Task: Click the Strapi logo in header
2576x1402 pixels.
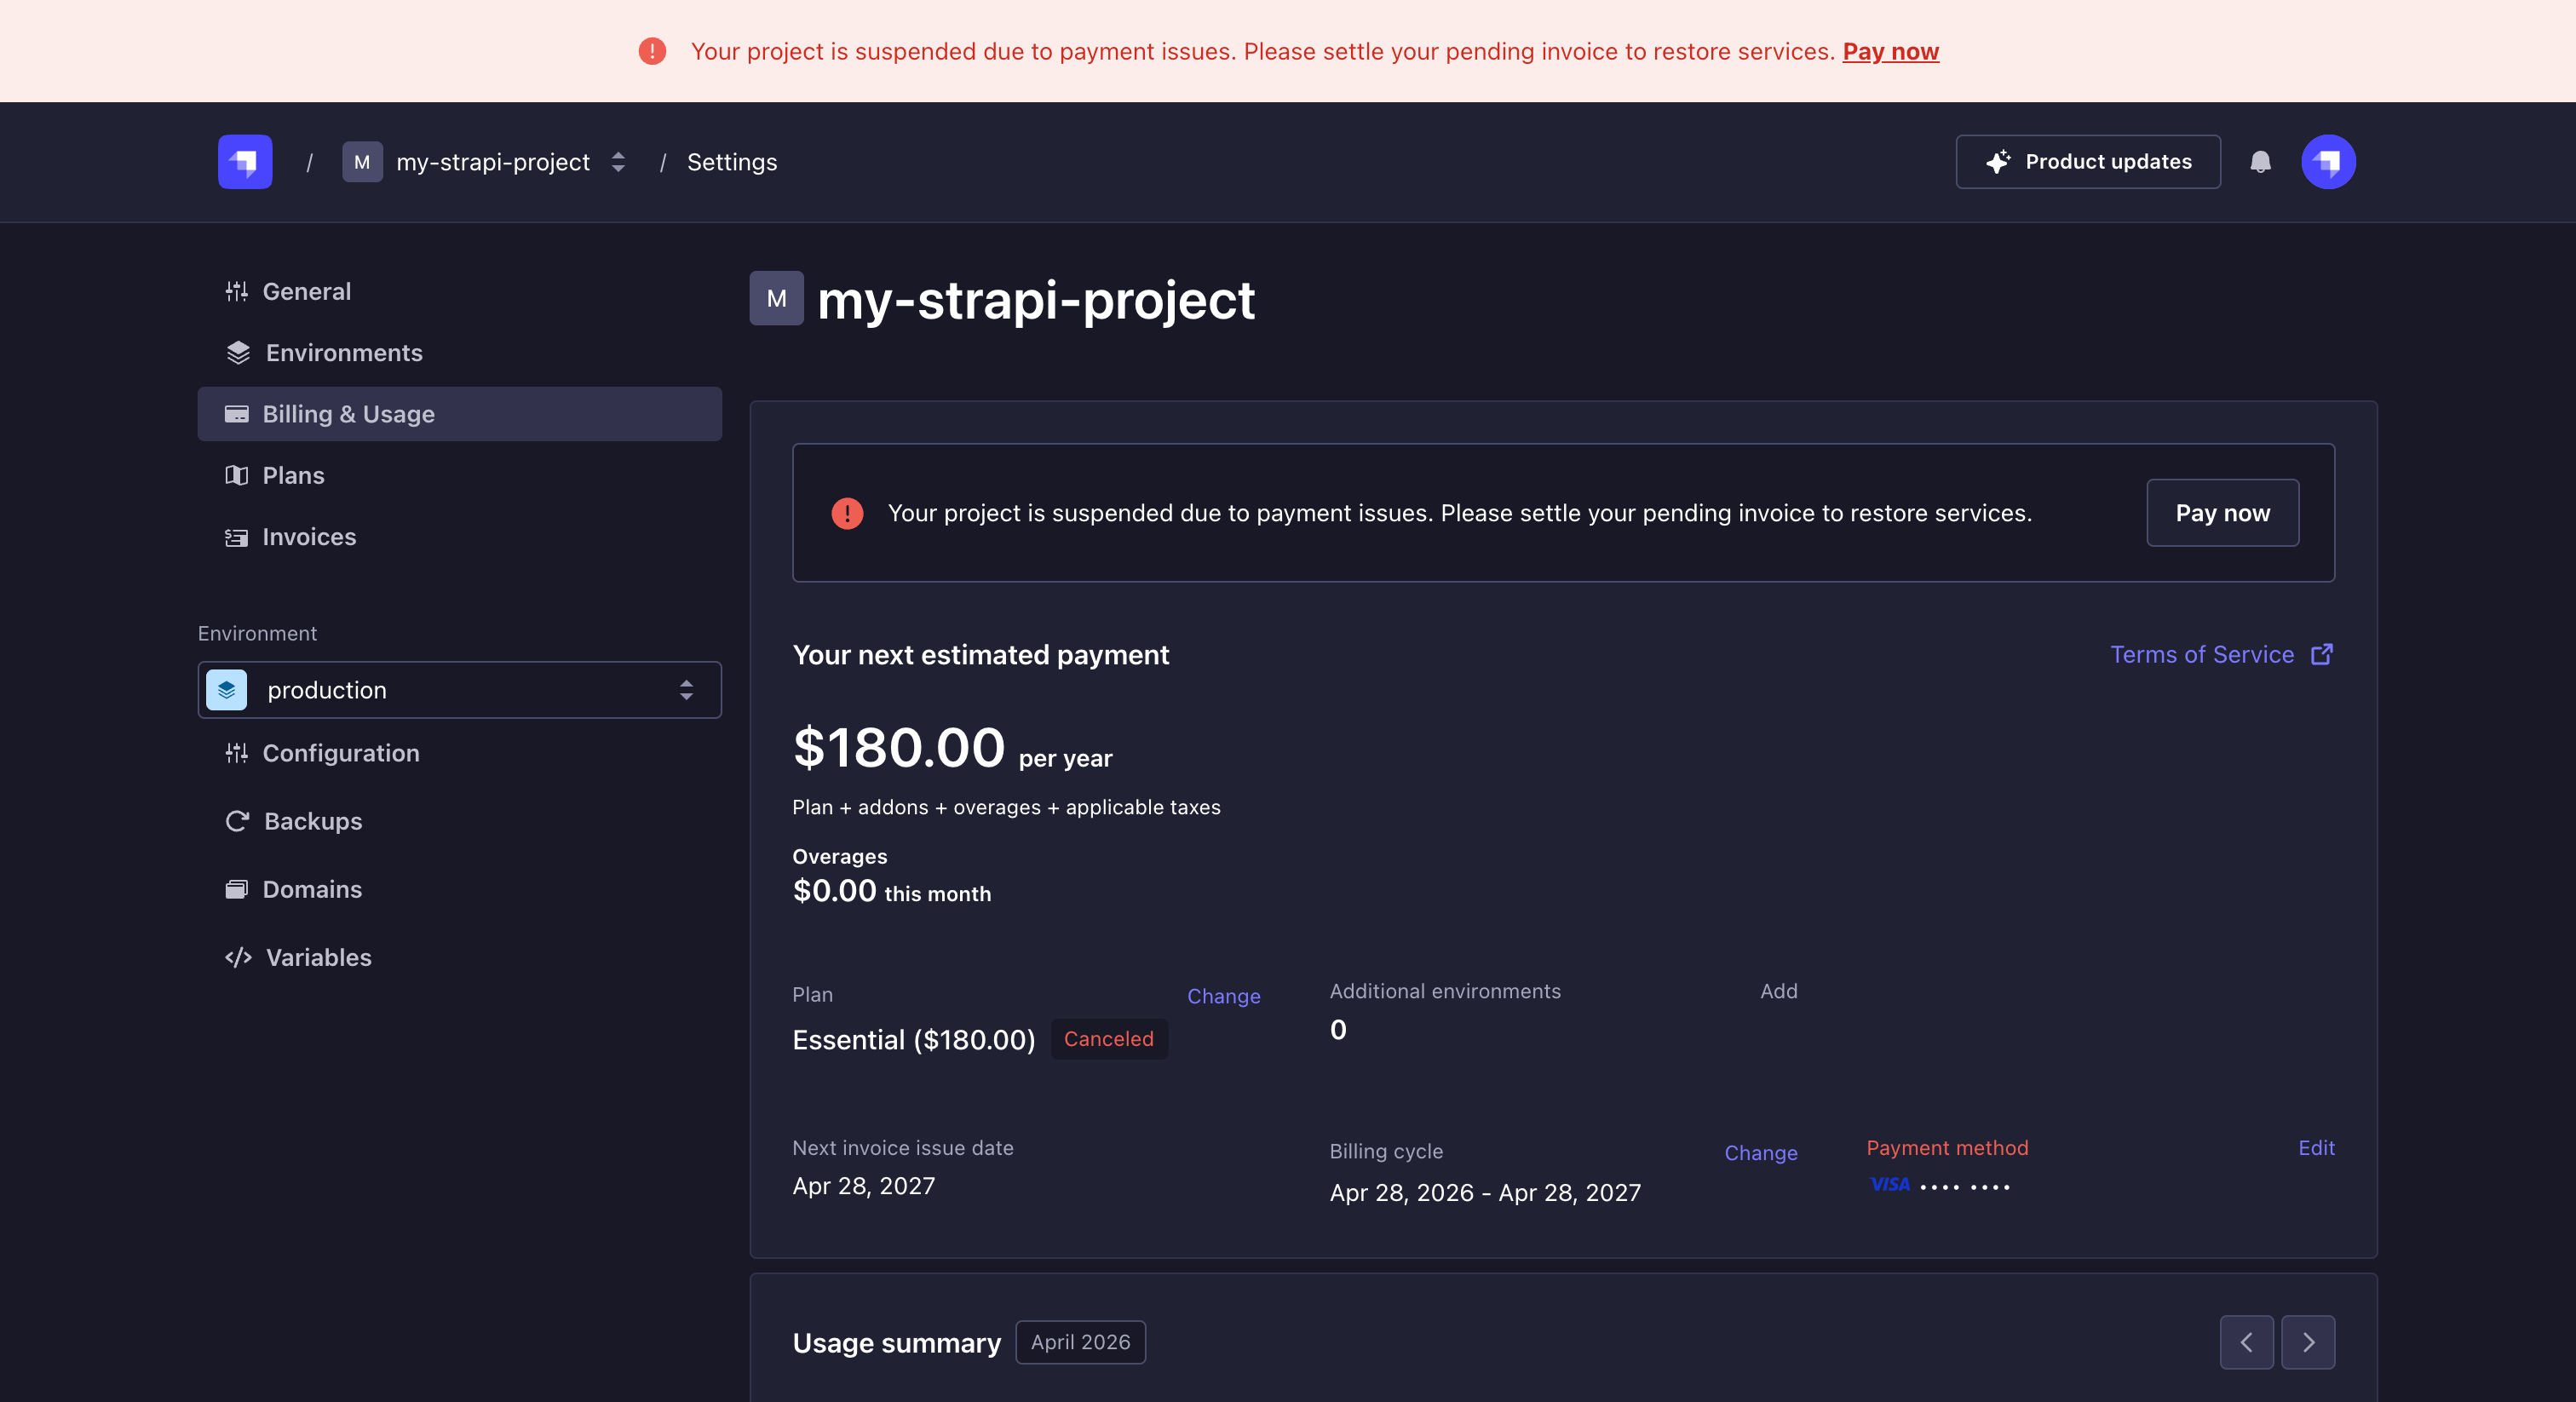Action: [245, 162]
